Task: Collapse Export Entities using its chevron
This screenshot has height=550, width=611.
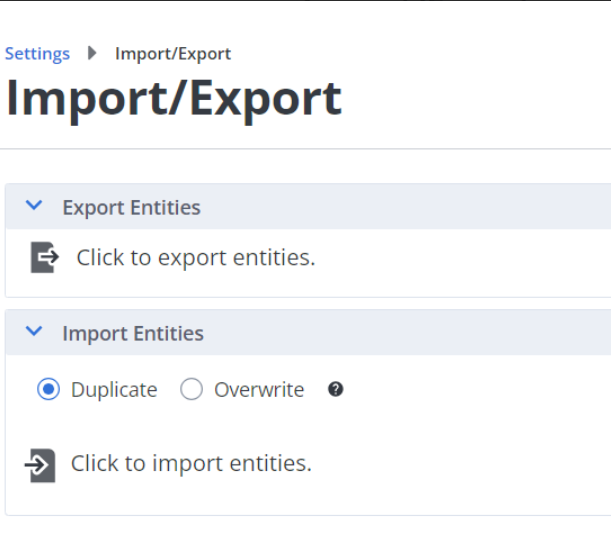Action: 34,206
